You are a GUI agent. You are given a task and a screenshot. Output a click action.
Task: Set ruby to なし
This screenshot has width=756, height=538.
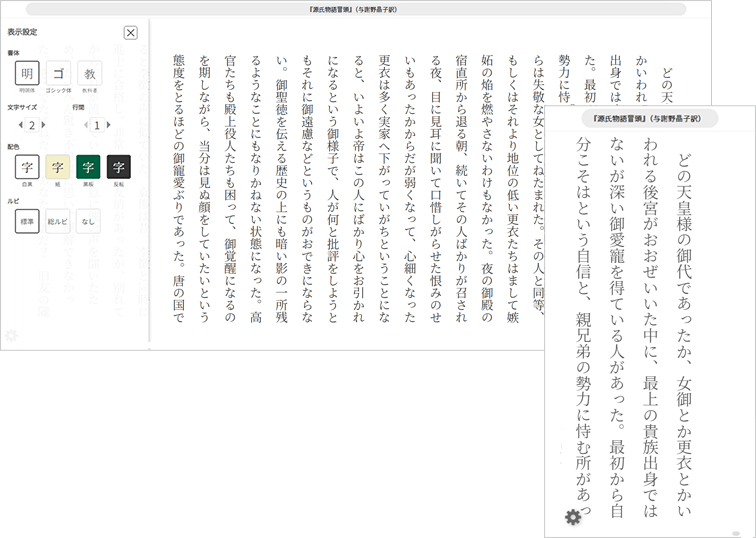click(88, 221)
